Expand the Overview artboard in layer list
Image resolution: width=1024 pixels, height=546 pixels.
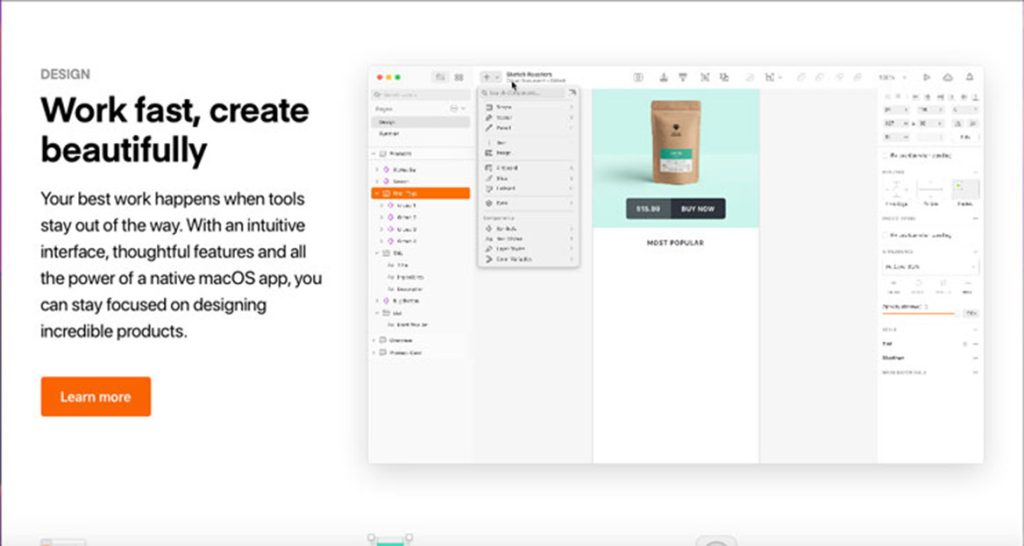tap(375, 340)
